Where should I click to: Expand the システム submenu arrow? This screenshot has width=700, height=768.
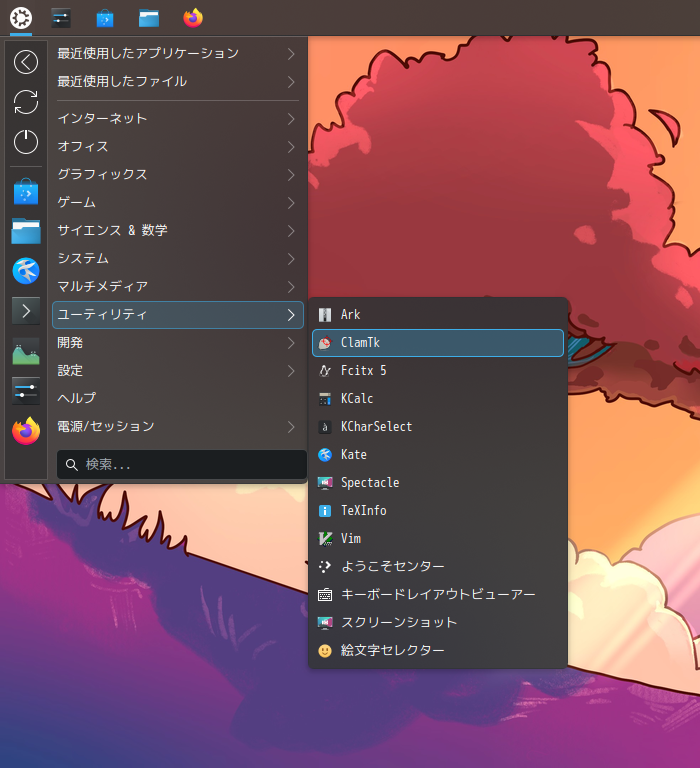pyautogui.click(x=291, y=258)
